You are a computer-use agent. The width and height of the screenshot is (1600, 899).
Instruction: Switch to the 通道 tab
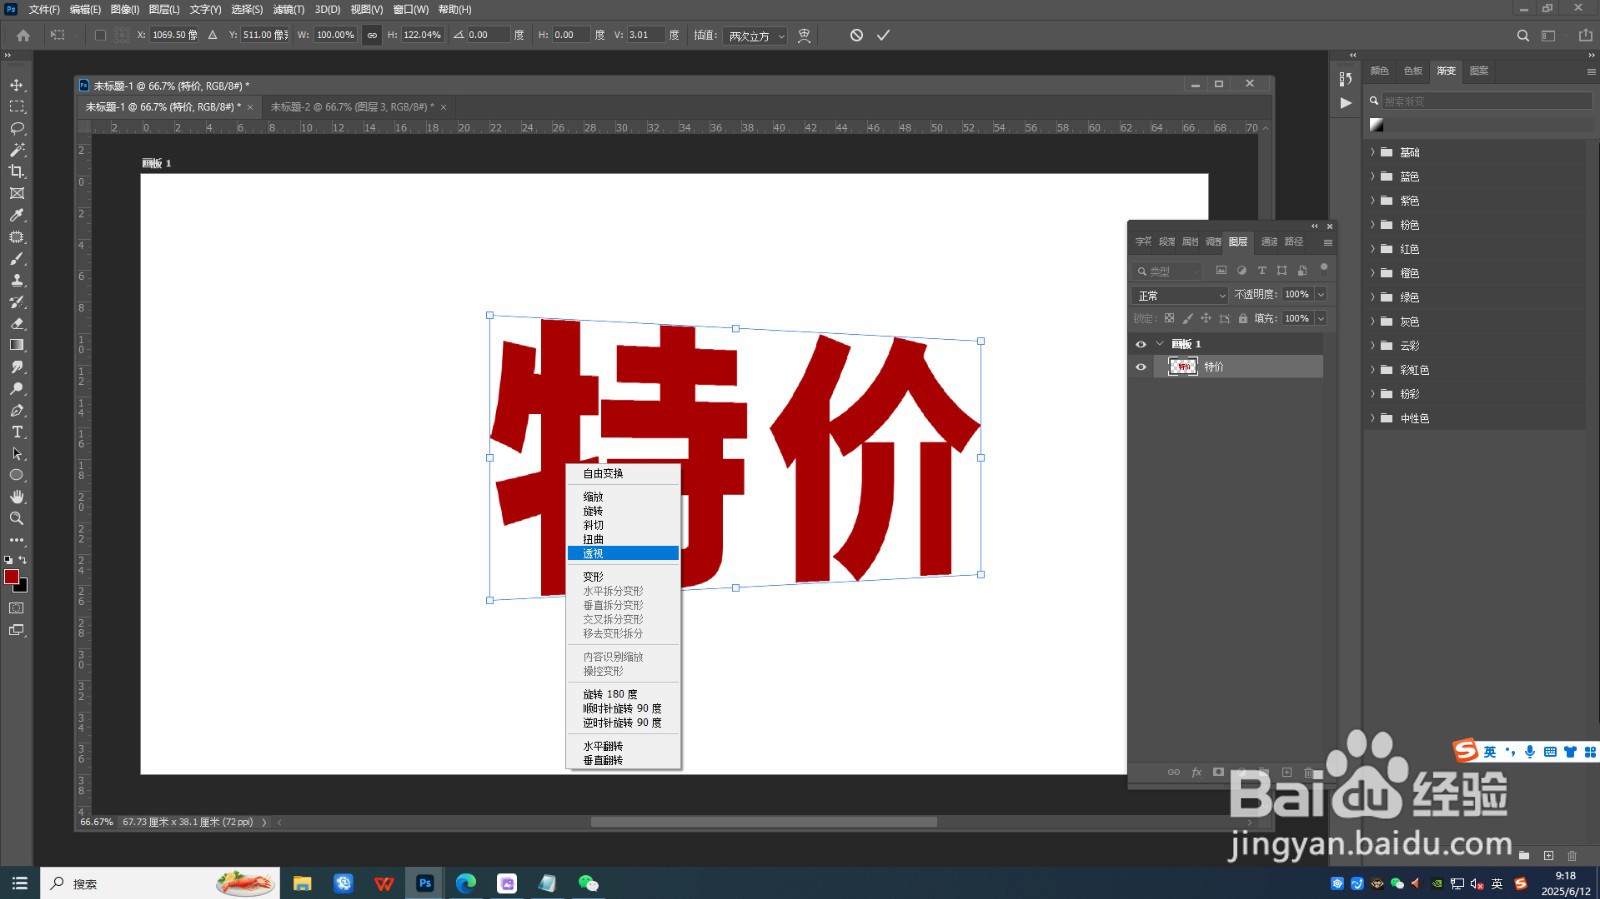1269,242
